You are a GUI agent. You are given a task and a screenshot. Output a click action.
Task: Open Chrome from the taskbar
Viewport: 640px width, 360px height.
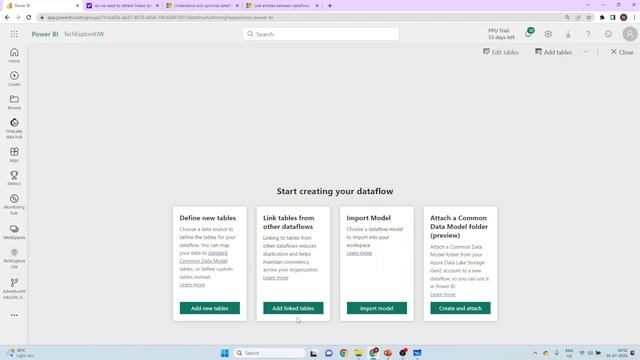(x=344, y=353)
